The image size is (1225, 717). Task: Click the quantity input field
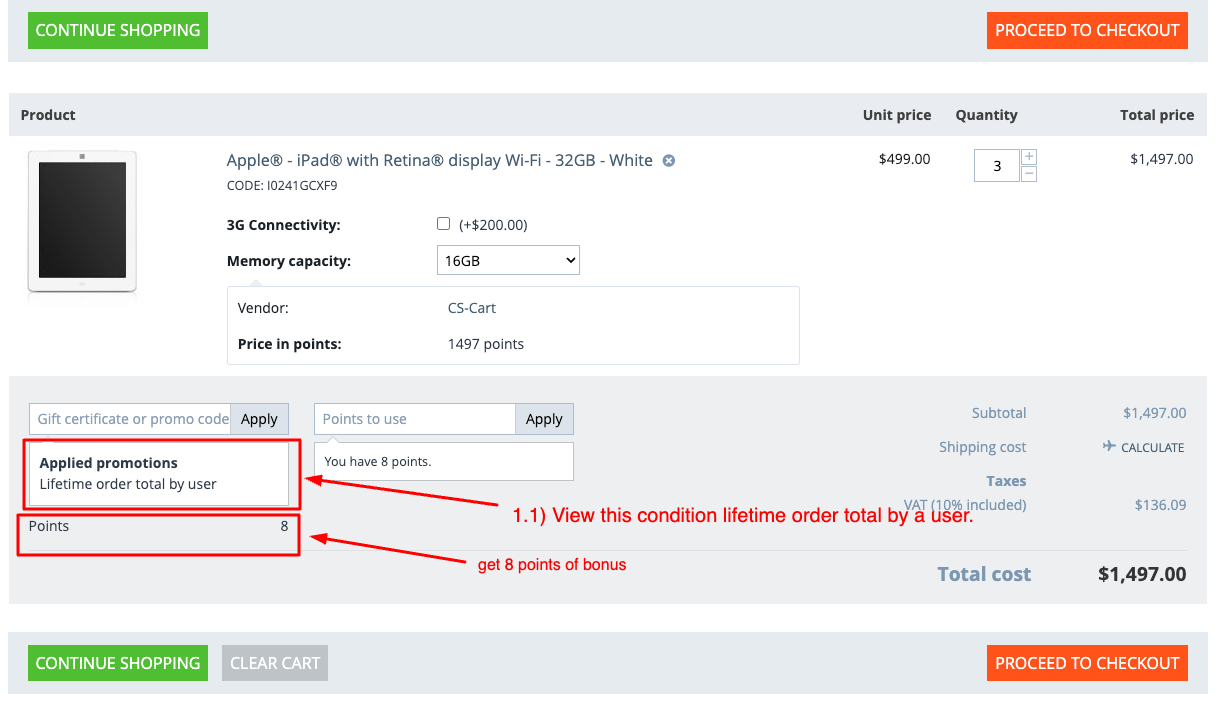pyautogui.click(x=997, y=166)
